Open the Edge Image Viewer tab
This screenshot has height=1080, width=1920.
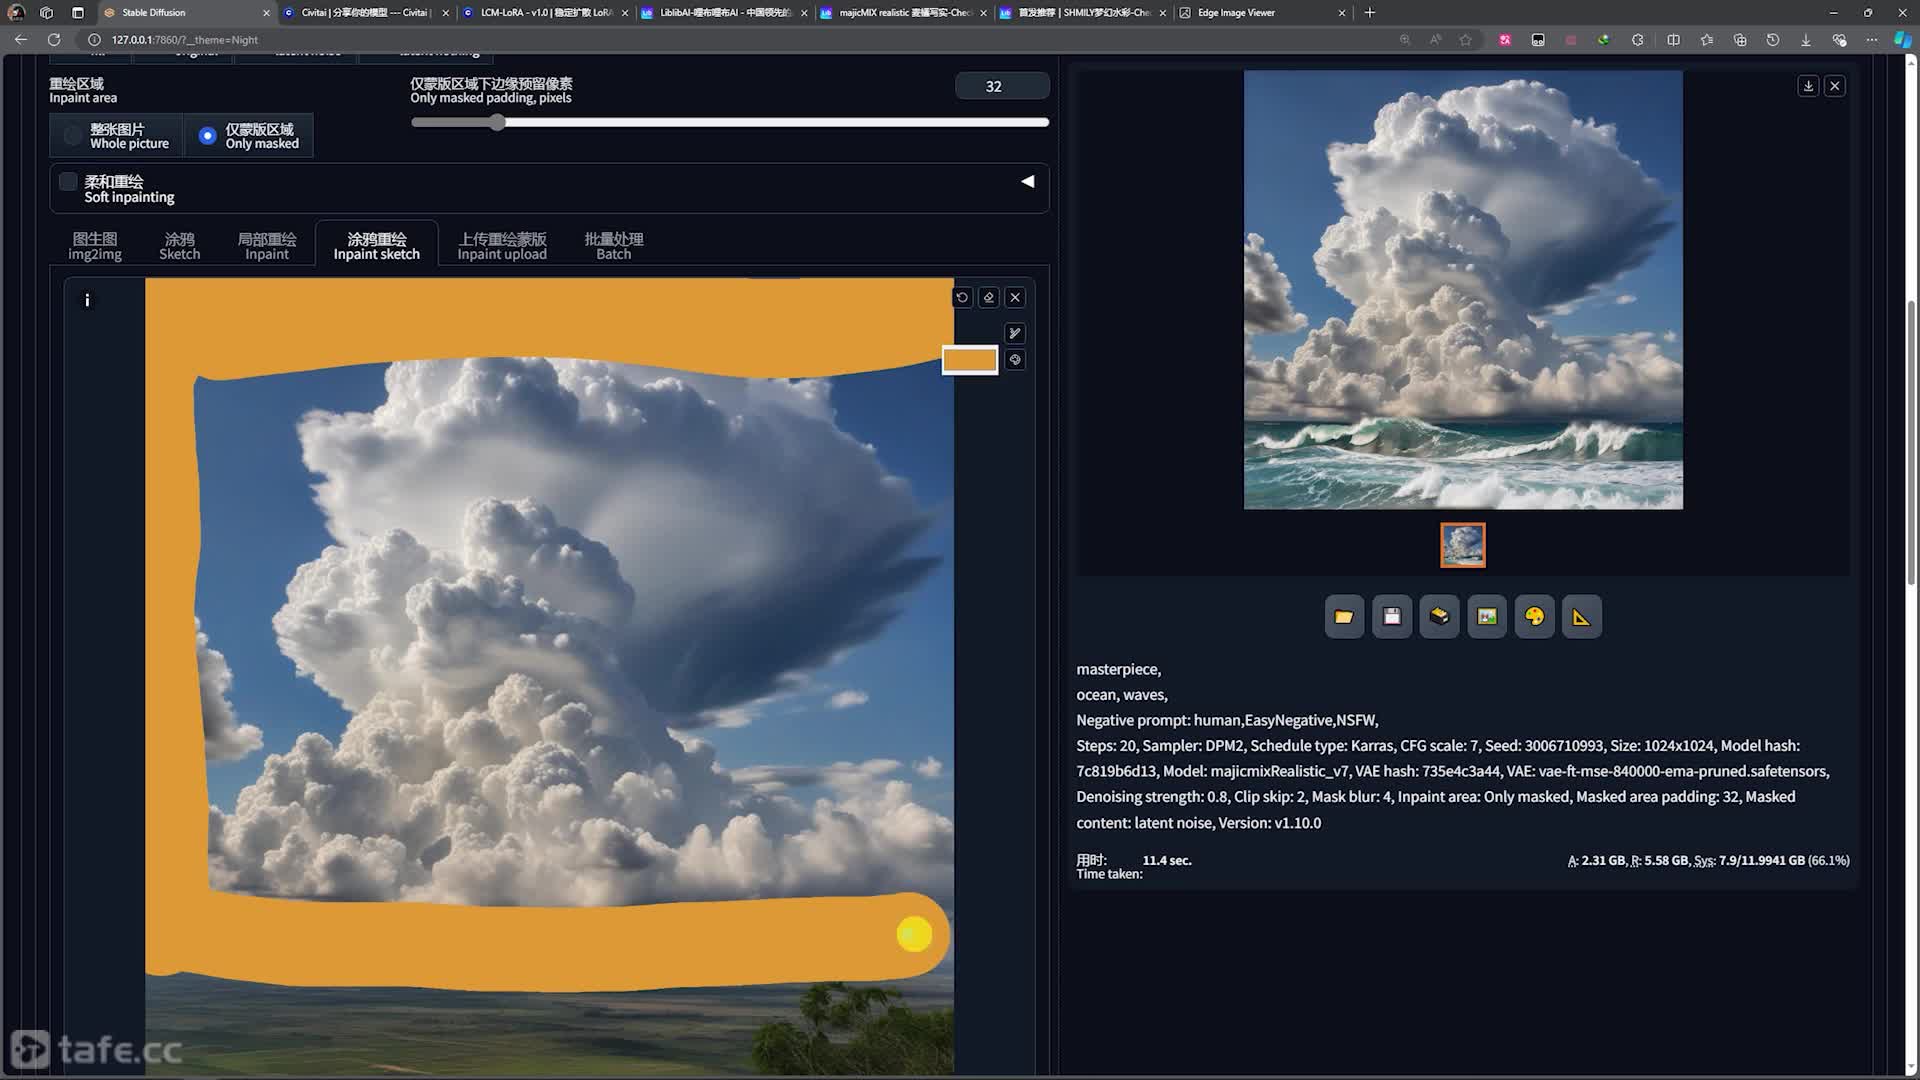(1262, 13)
